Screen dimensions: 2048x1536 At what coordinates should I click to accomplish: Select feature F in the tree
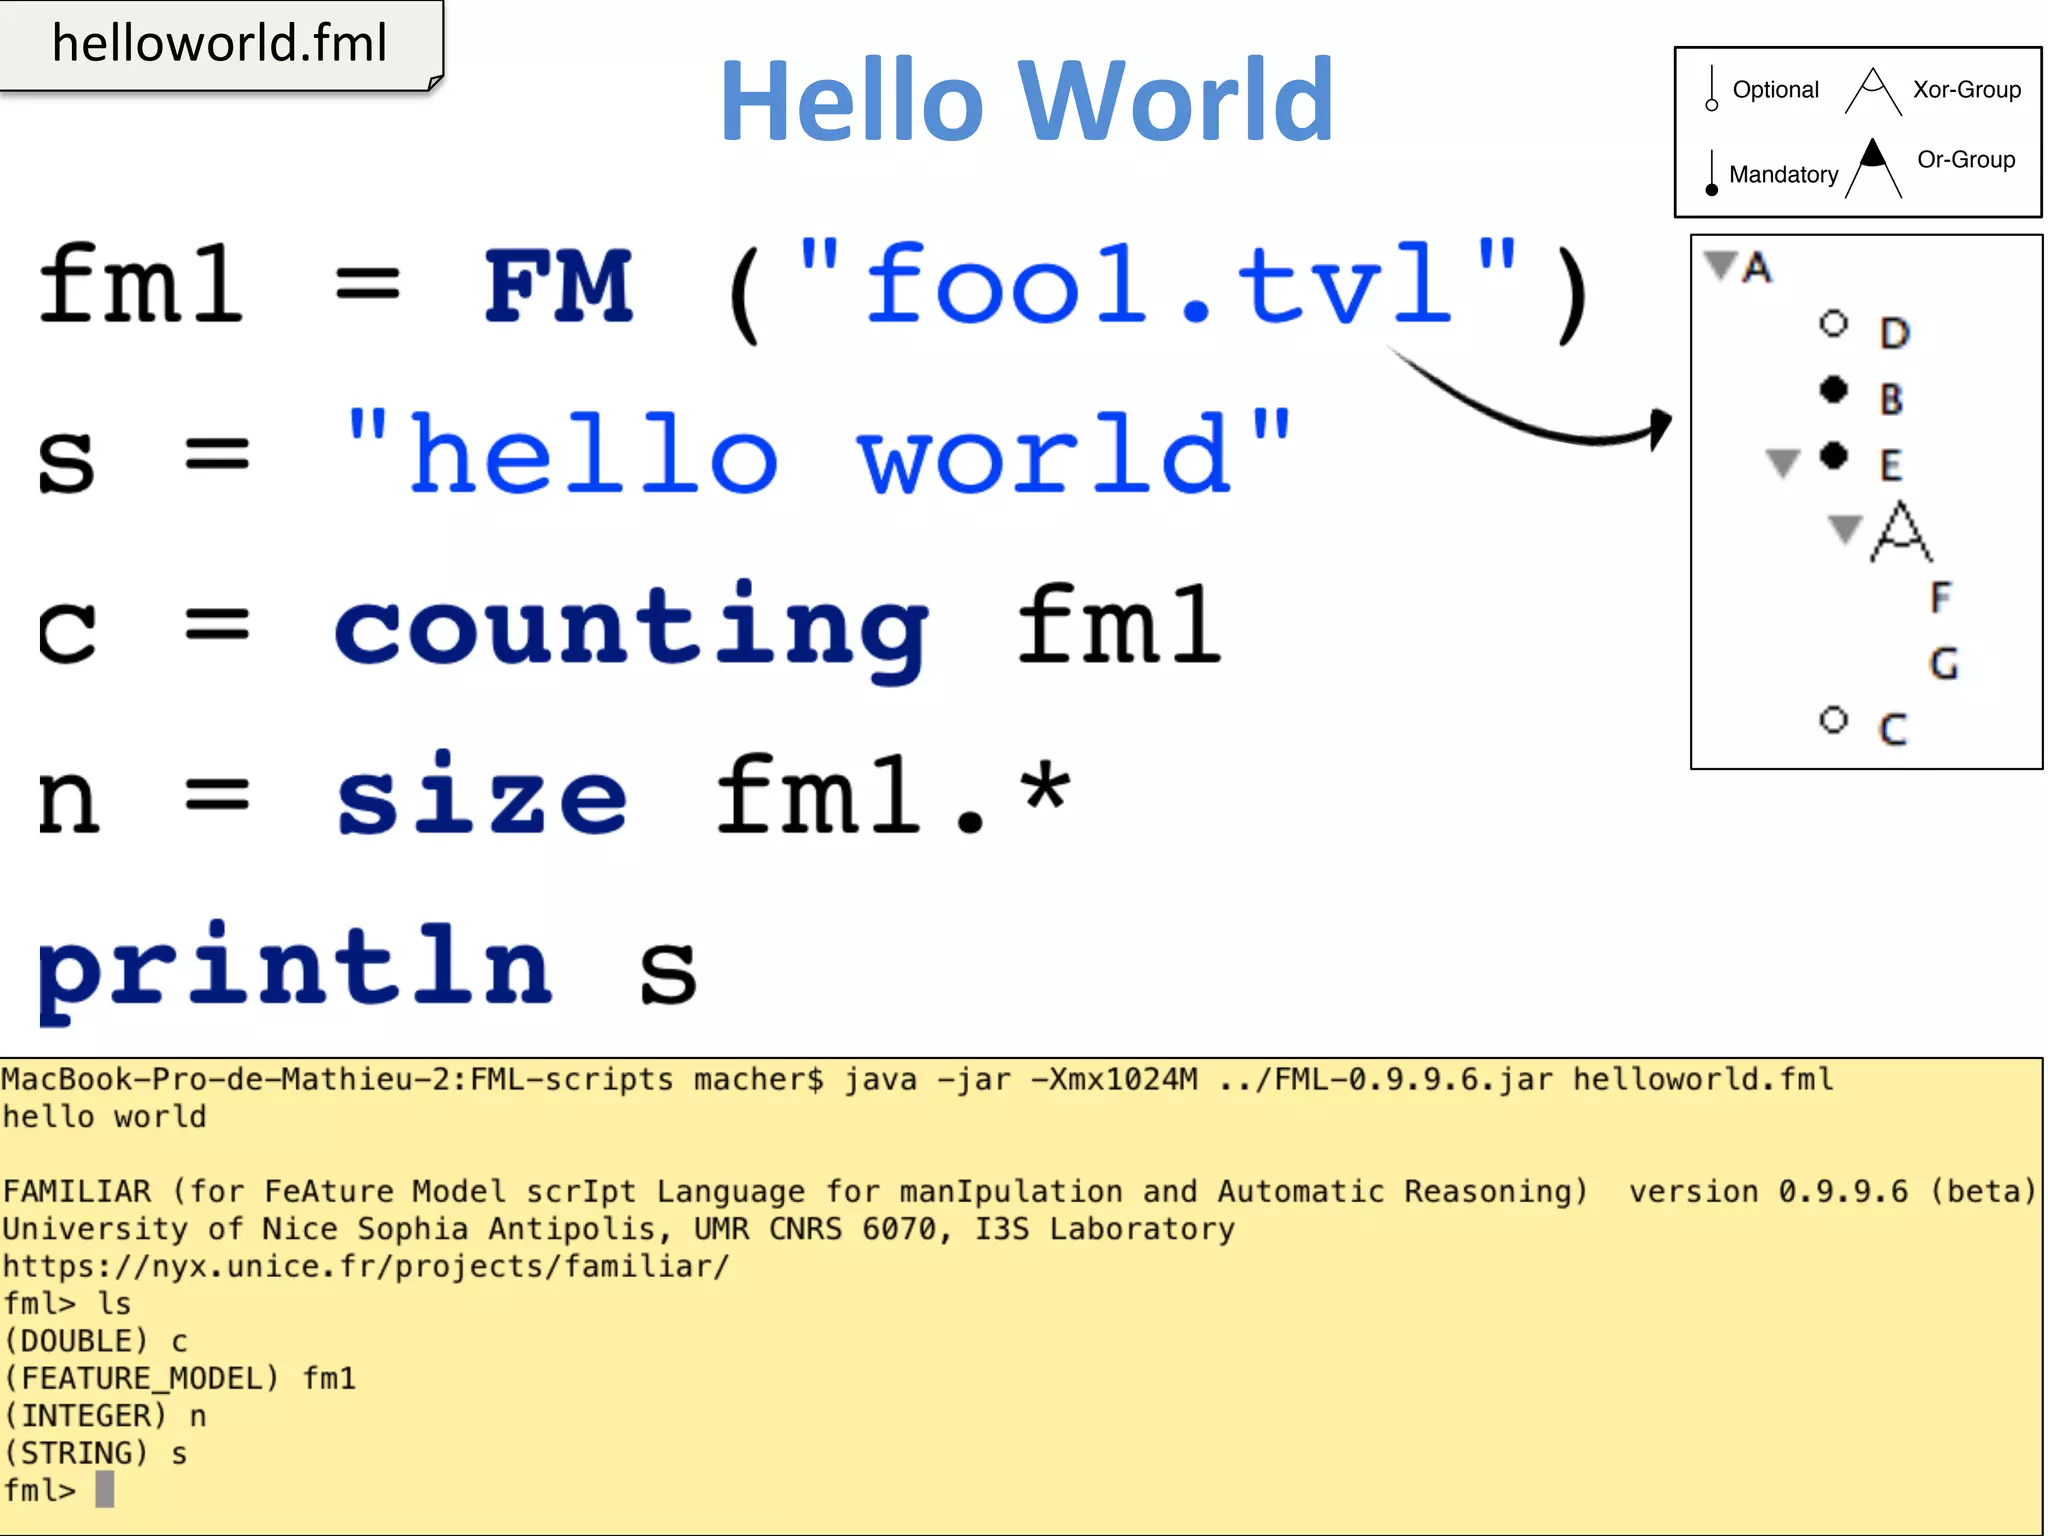(1940, 597)
